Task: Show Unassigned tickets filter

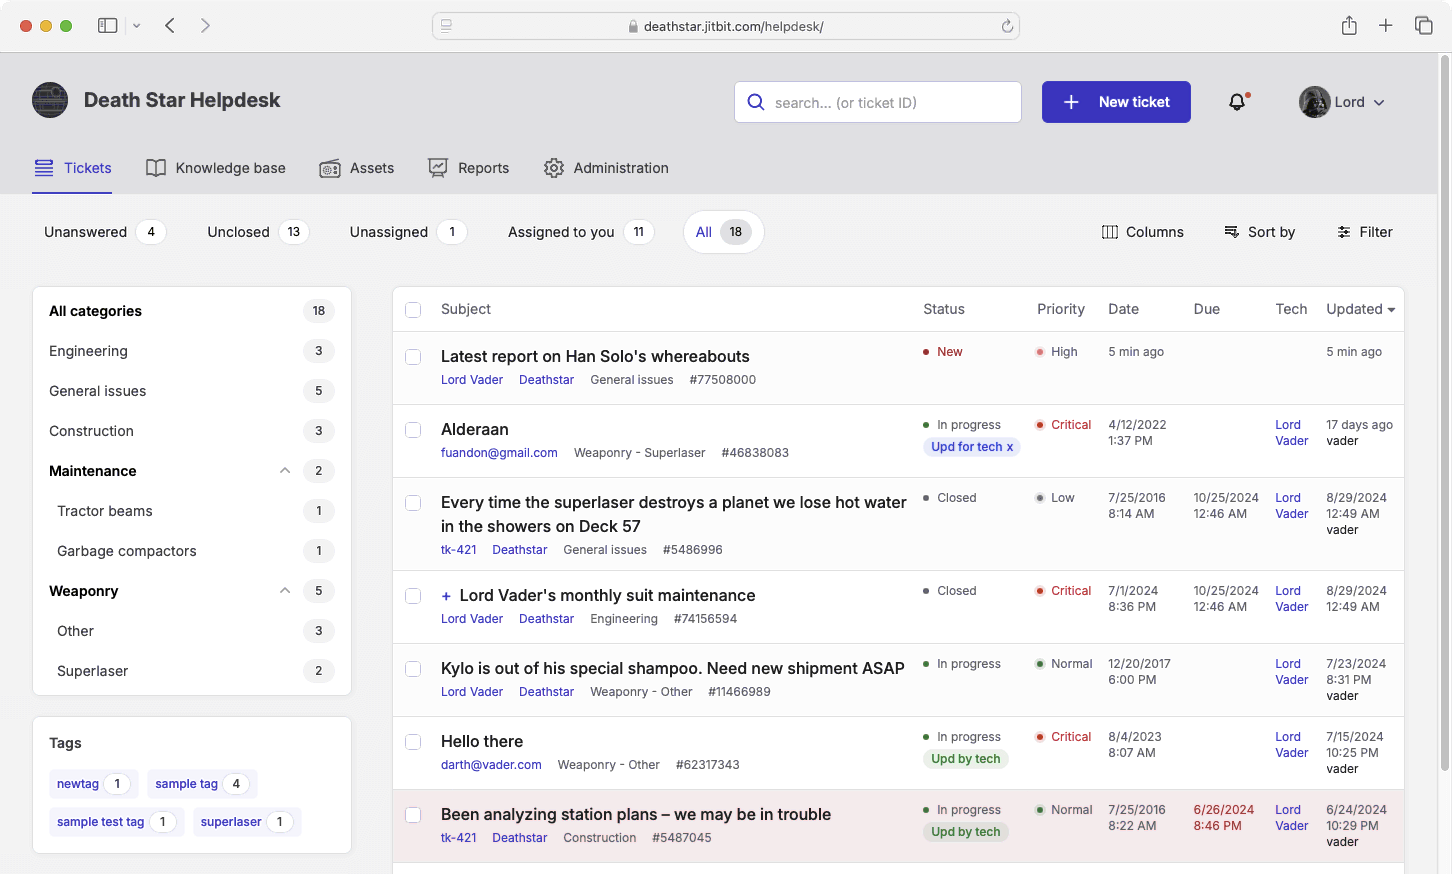Action: (x=408, y=232)
